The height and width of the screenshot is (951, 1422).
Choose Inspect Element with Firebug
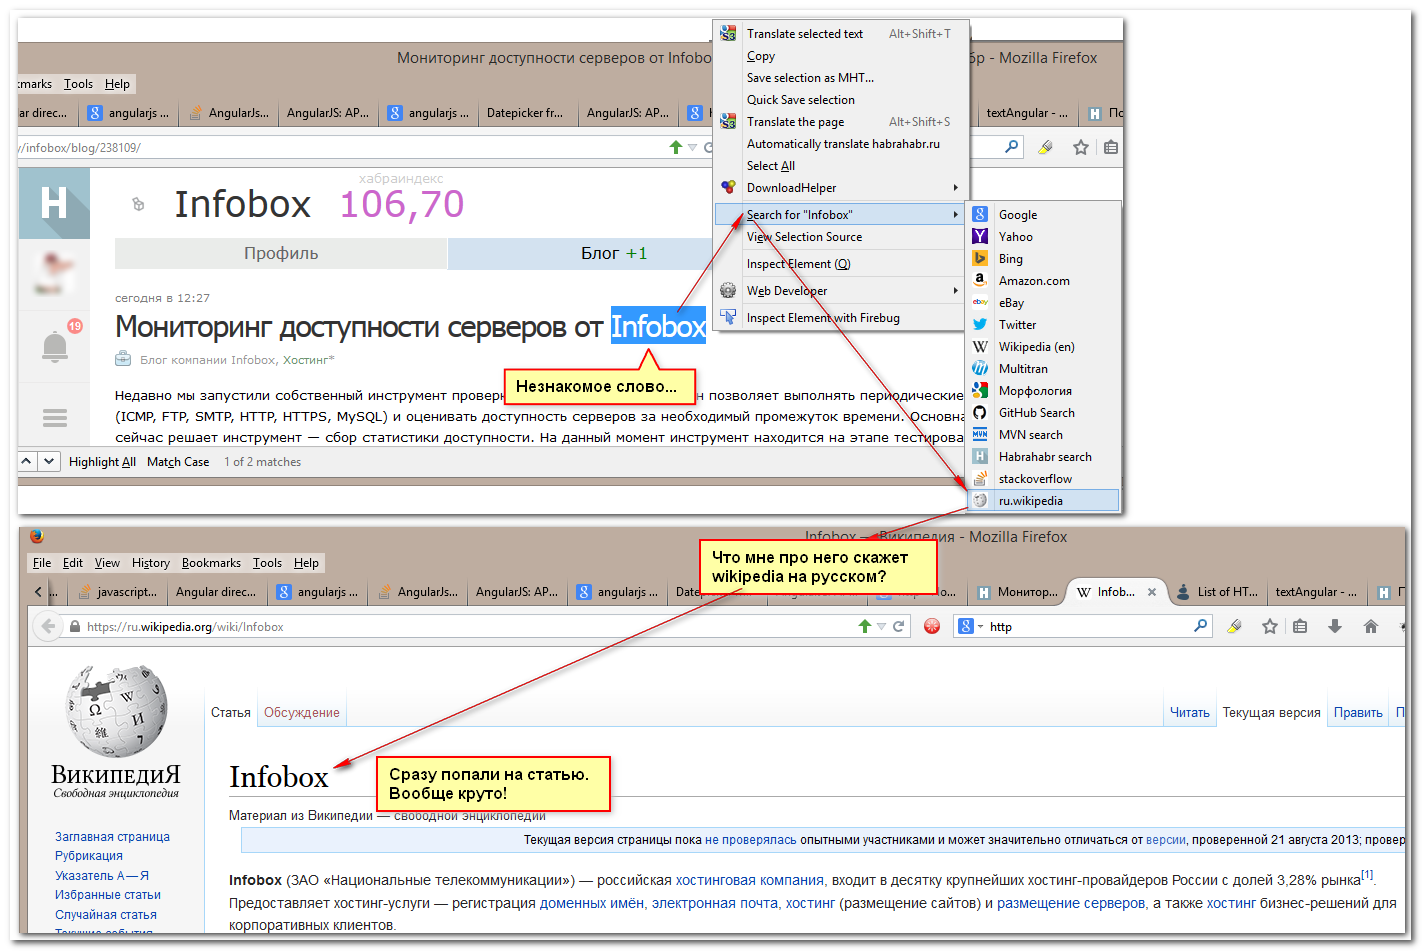841,318
